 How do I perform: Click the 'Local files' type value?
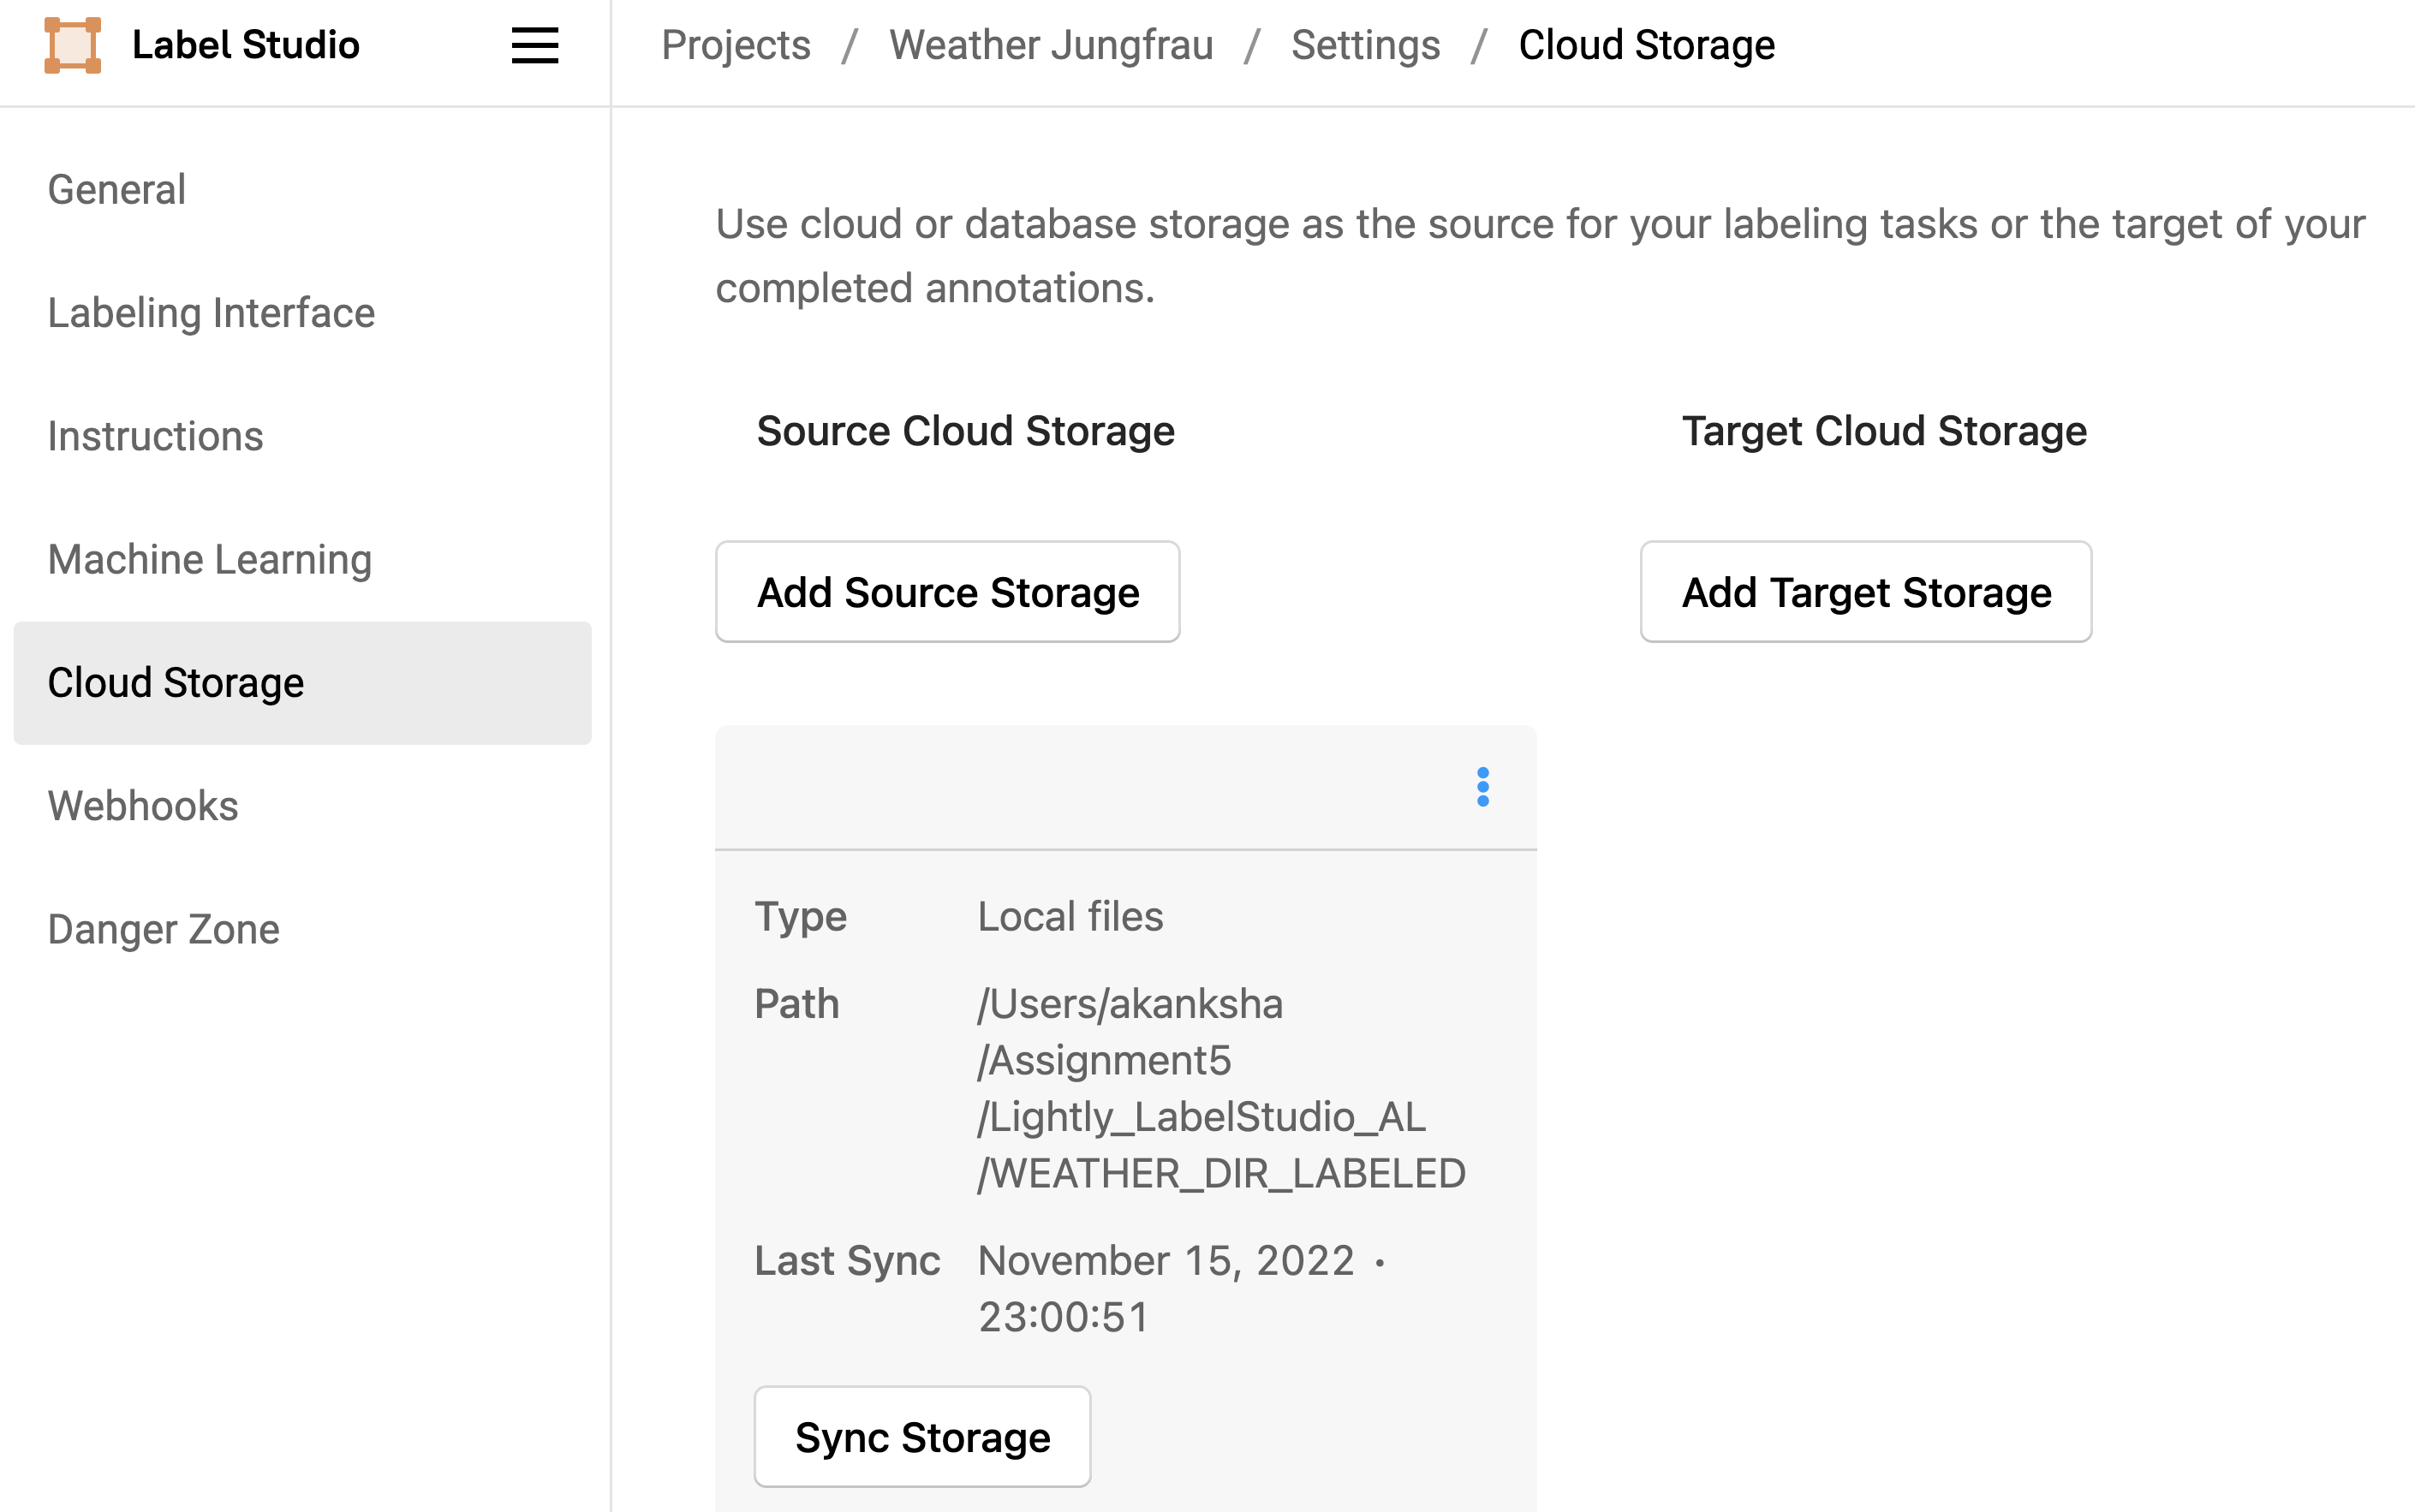pyautogui.click(x=1070, y=916)
